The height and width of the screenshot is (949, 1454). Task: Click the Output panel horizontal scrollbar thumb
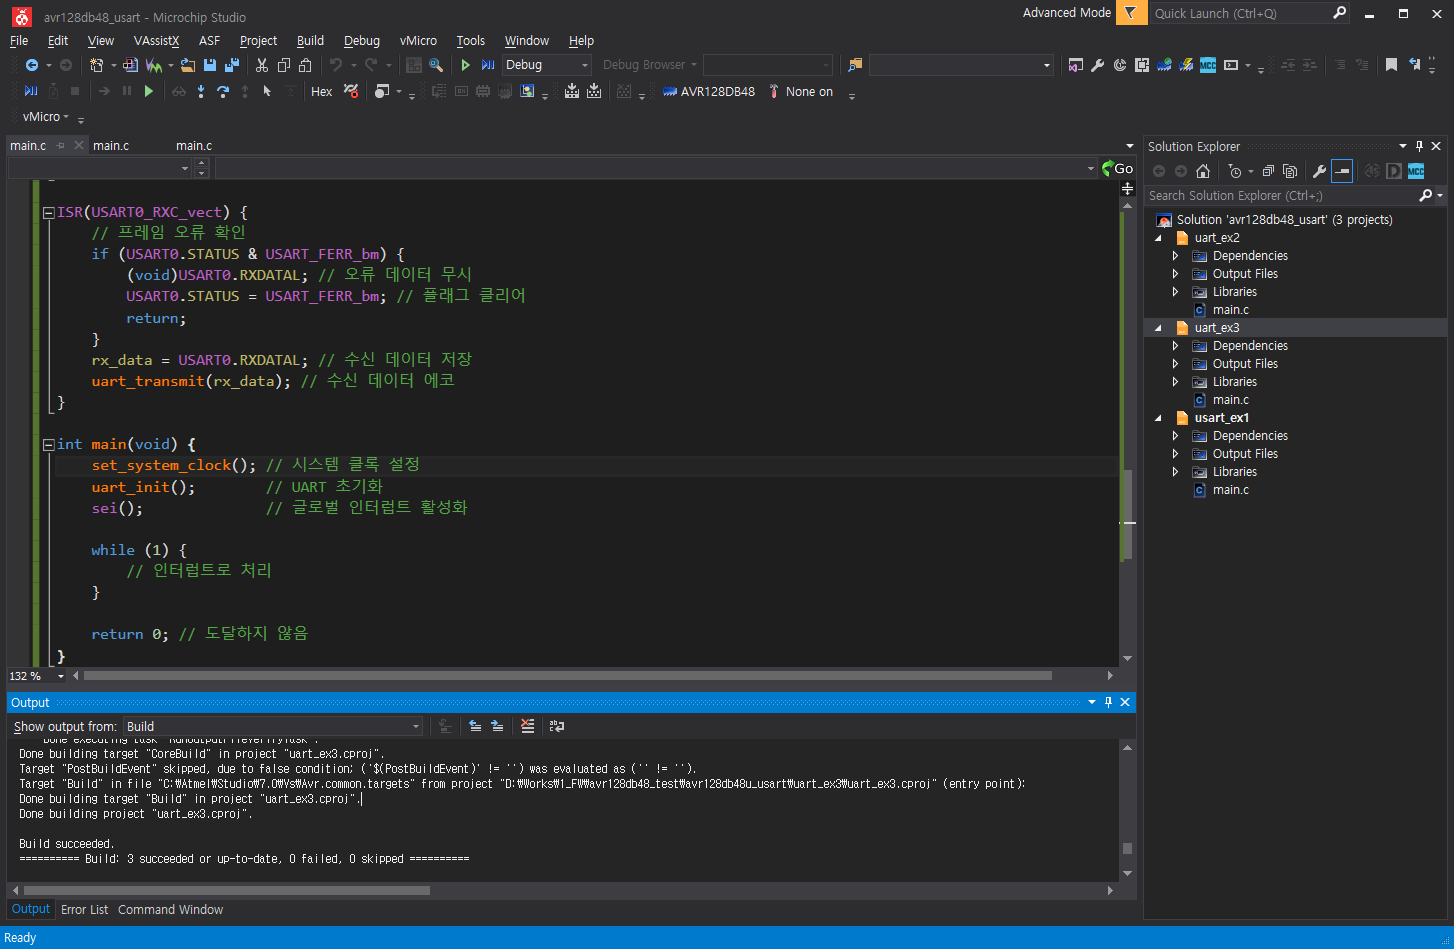click(227, 890)
